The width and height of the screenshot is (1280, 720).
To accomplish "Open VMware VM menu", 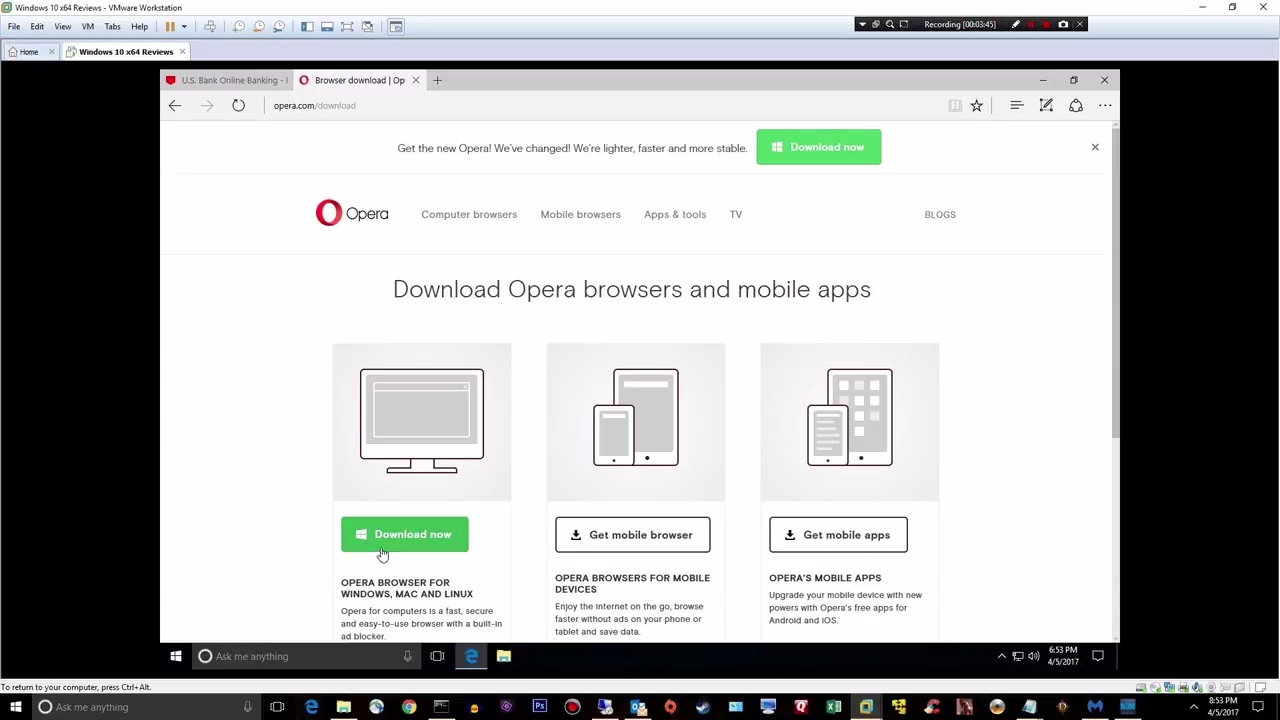I will pyautogui.click(x=87, y=26).
